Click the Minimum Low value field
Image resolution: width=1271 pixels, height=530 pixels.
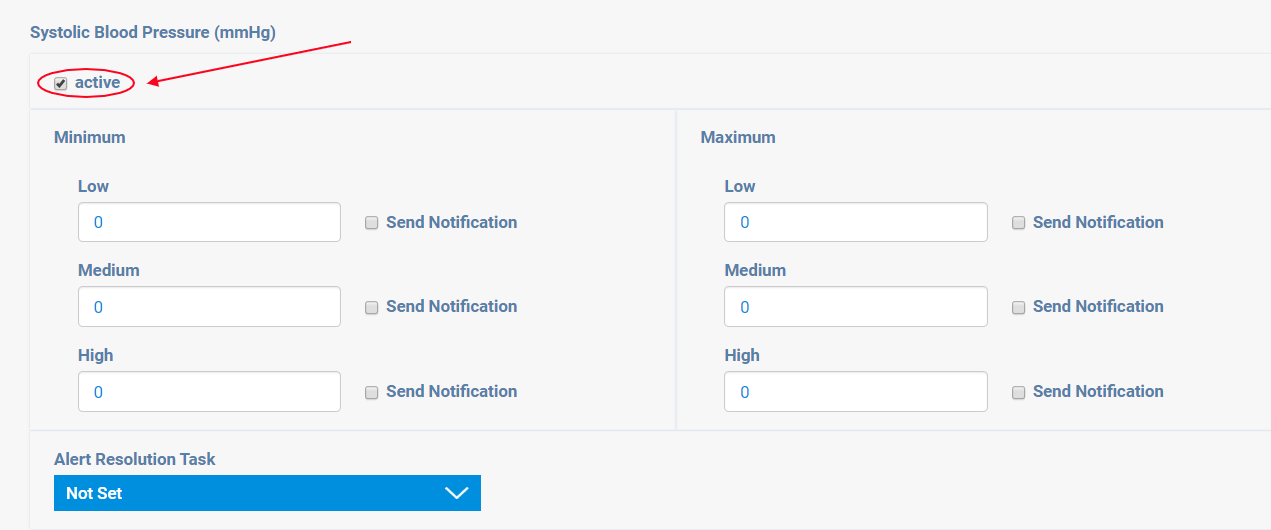(x=209, y=222)
